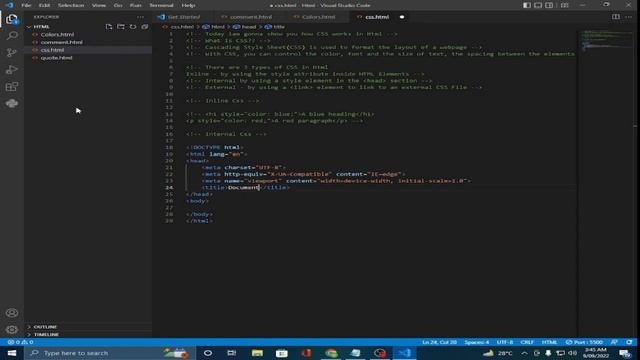
Task: Open Explorer panel more actions menu
Action: click(140, 17)
